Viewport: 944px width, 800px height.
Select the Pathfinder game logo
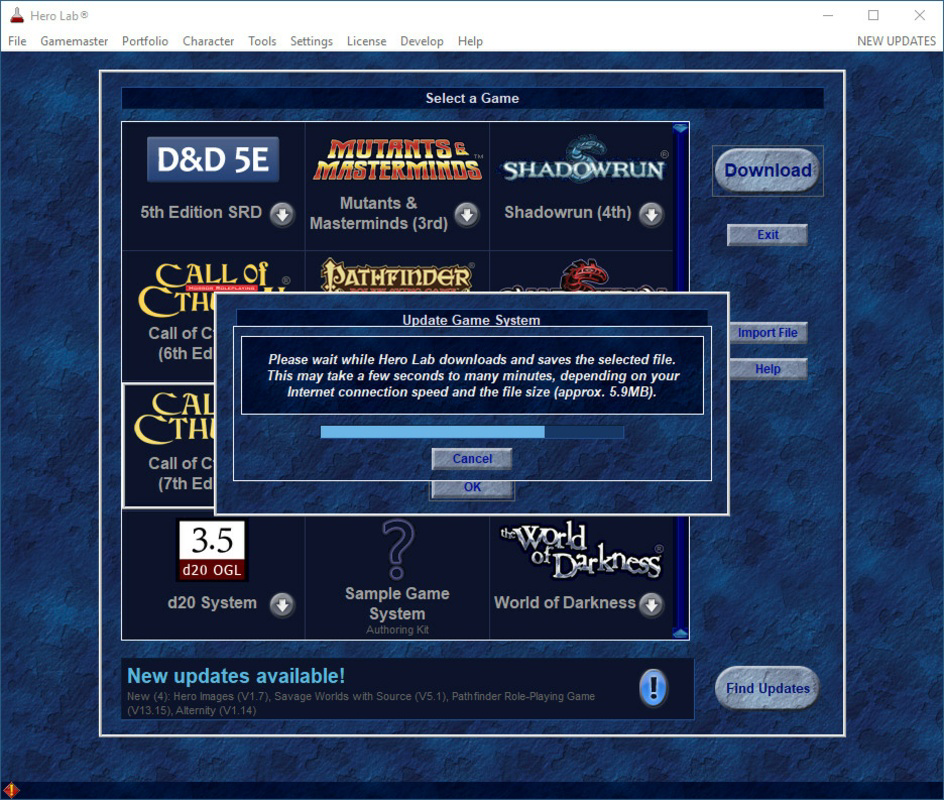click(397, 276)
